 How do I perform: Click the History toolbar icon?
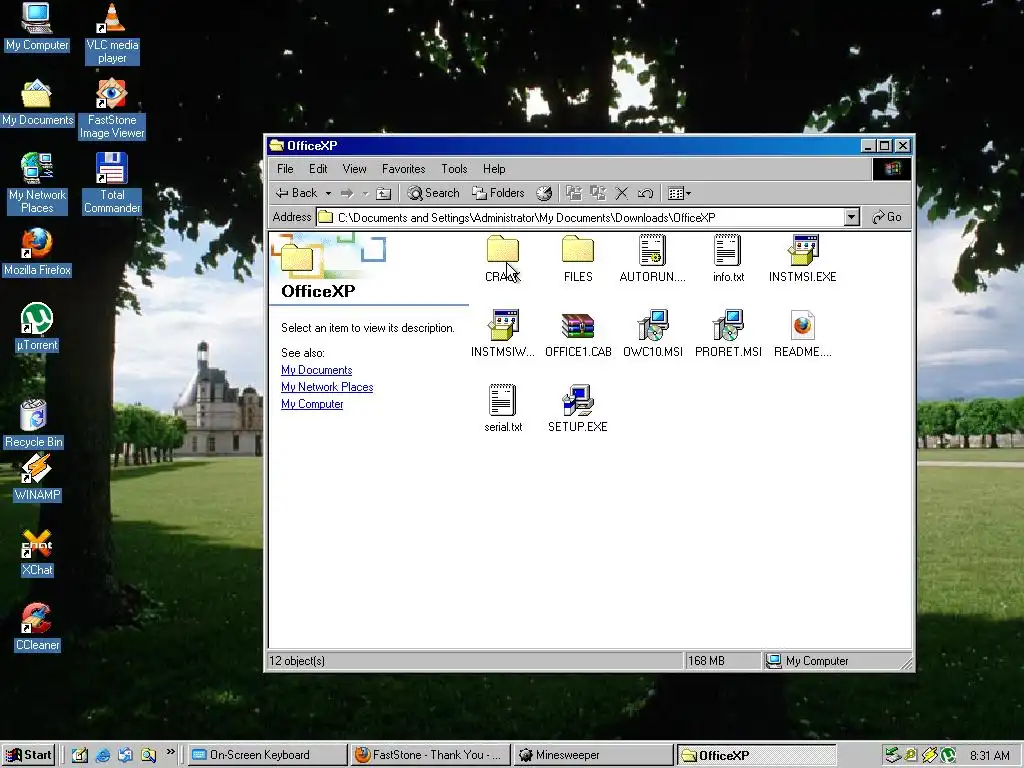tap(544, 193)
